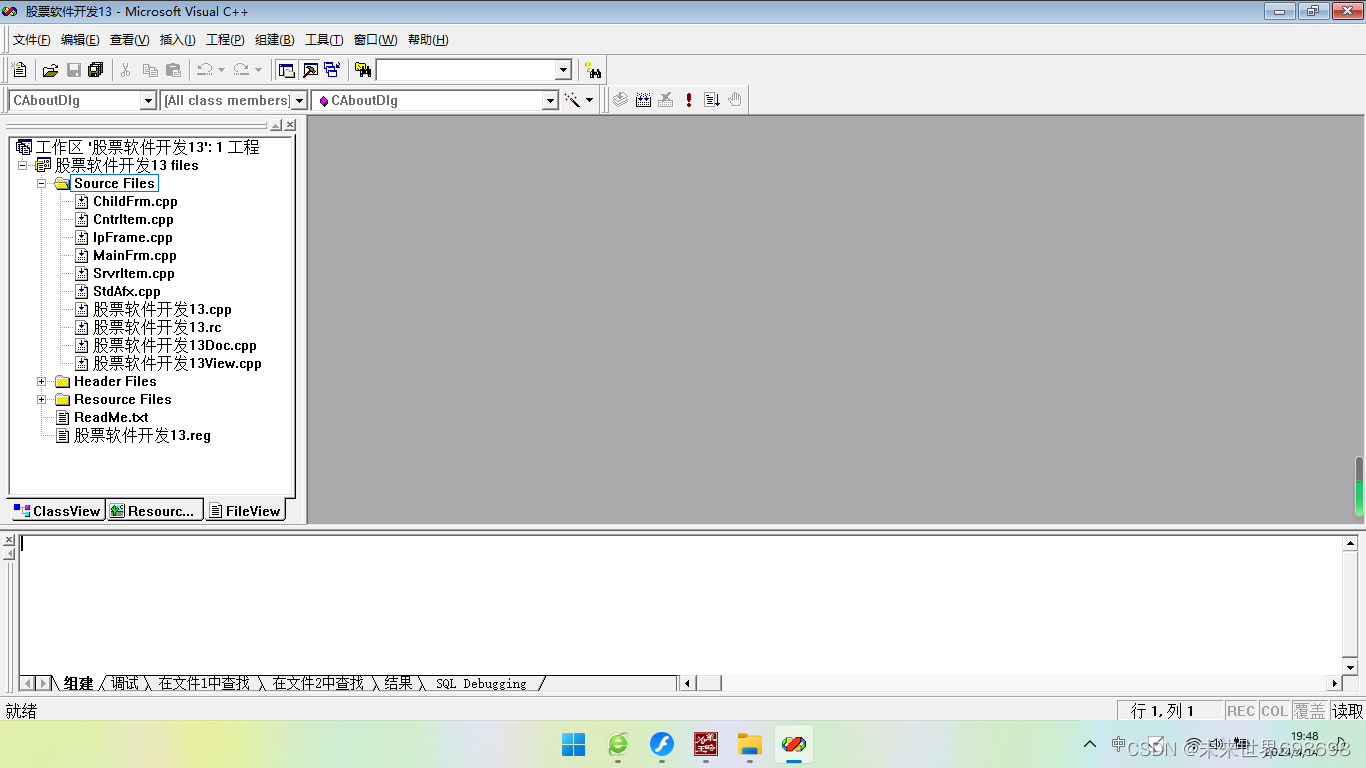Expand the Header Files folder
The image size is (1366, 768).
42,381
